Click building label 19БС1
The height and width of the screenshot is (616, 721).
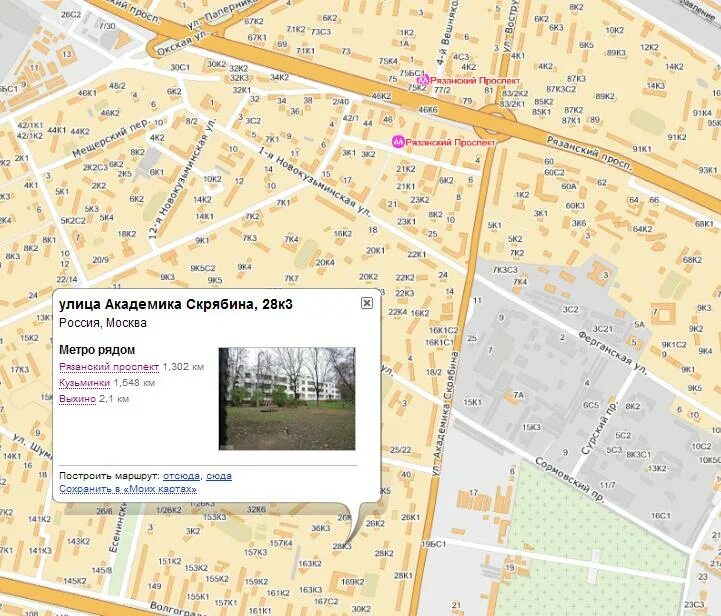coord(434,544)
